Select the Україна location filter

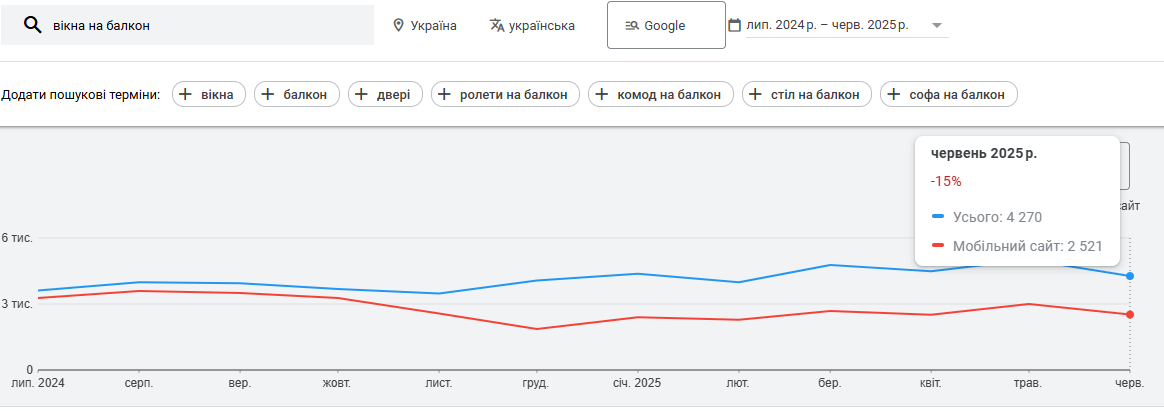[425, 25]
